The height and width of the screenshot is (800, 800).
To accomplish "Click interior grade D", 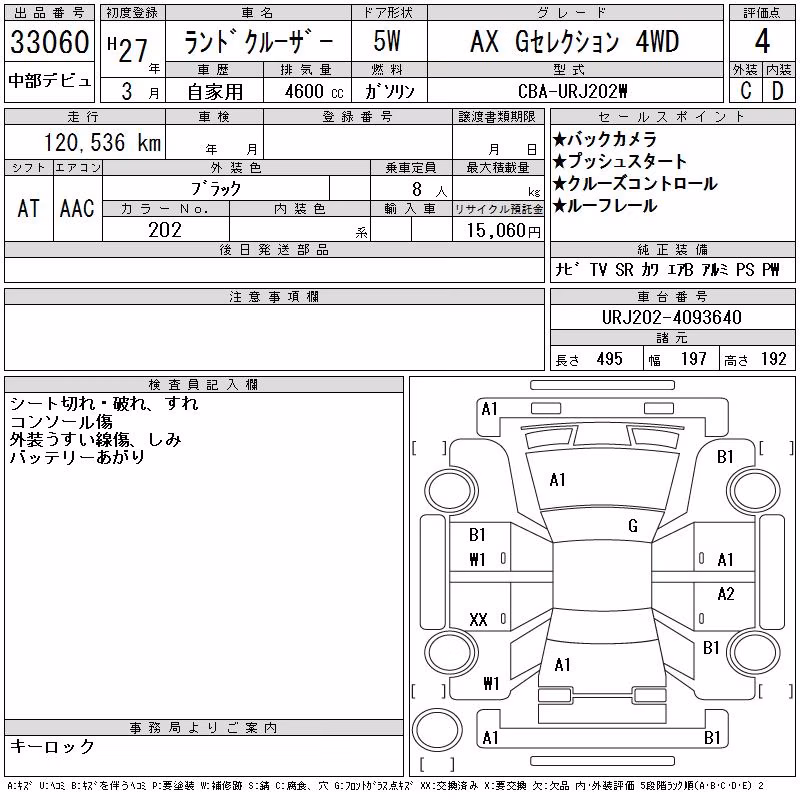I will [778, 91].
